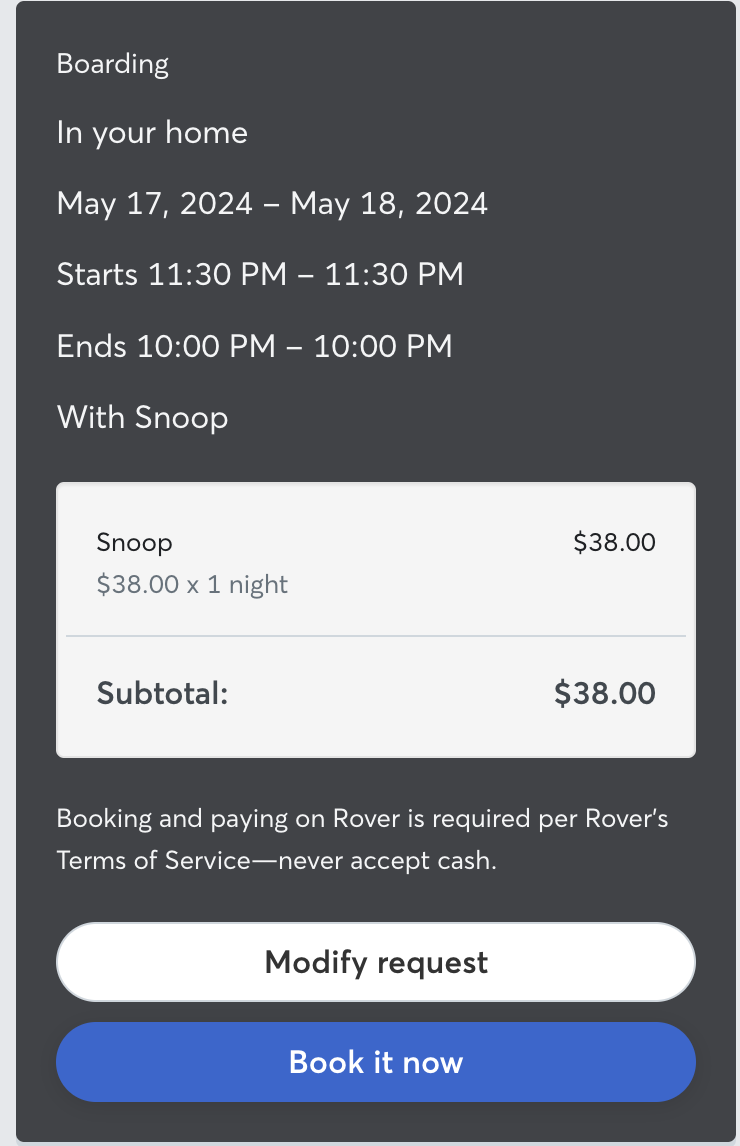Click the divider line above Subtotal
Image resolution: width=740 pixels, height=1146 pixels.
[x=376, y=636]
